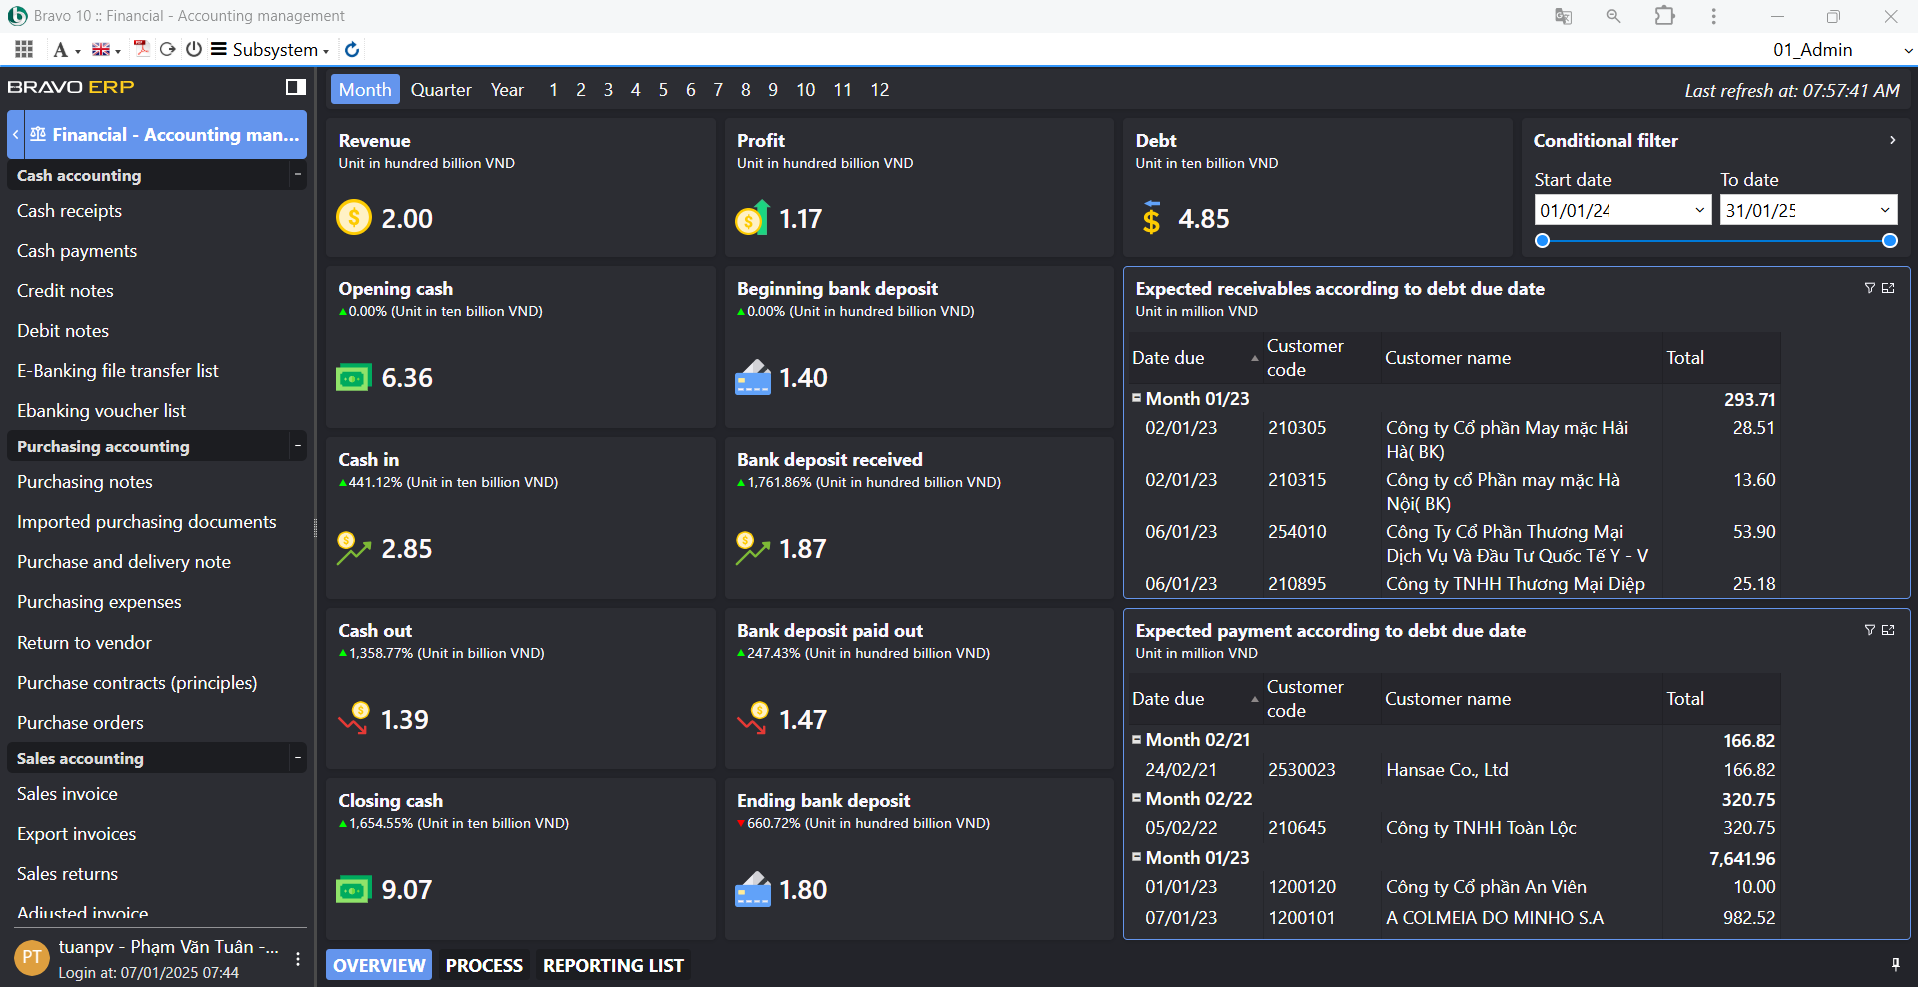Expand the Expected payment panel to fullscreen

pos(1888,630)
